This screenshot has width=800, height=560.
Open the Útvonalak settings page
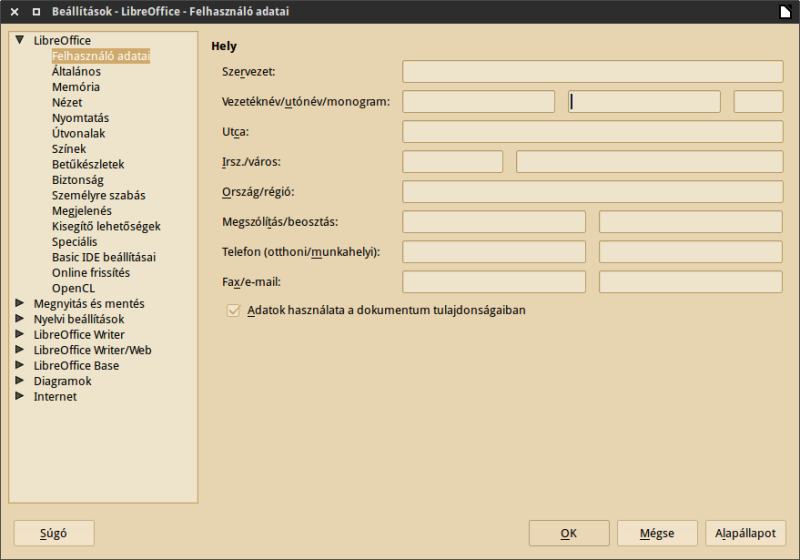pos(78,133)
